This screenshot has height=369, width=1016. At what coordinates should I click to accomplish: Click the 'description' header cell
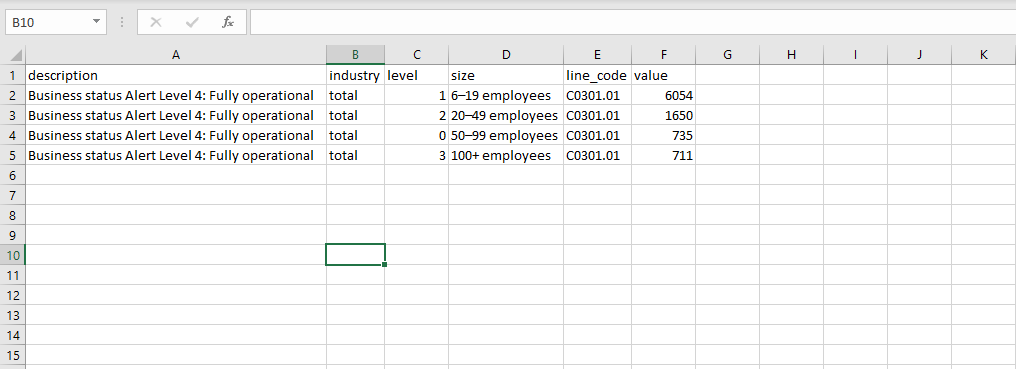(176, 75)
